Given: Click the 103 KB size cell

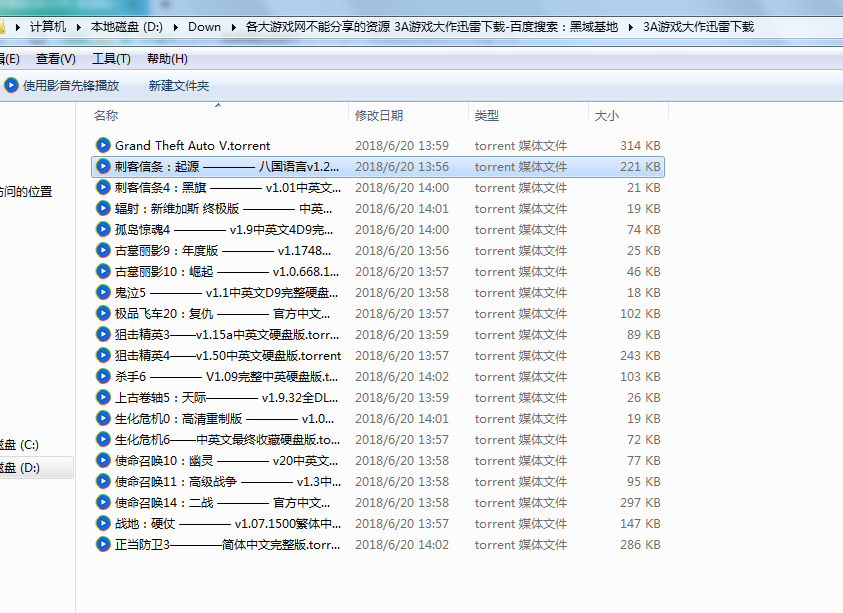Looking at the screenshot, I should 640,376.
